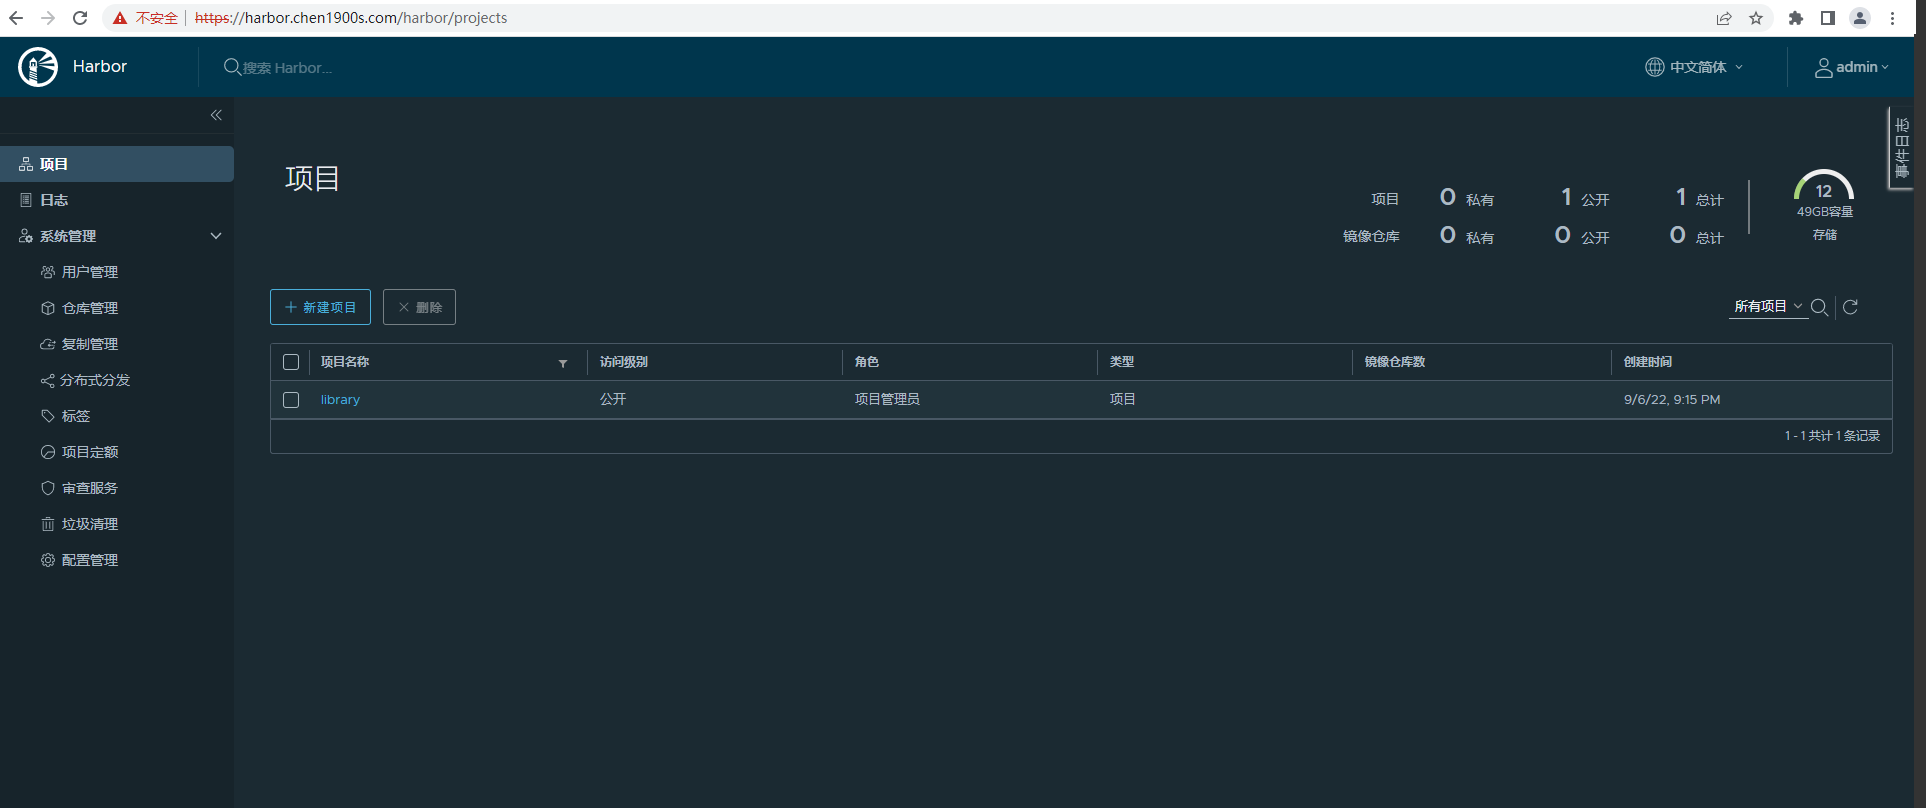This screenshot has height=808, width=1926.
Task: Refresh the project list
Action: click(1850, 307)
